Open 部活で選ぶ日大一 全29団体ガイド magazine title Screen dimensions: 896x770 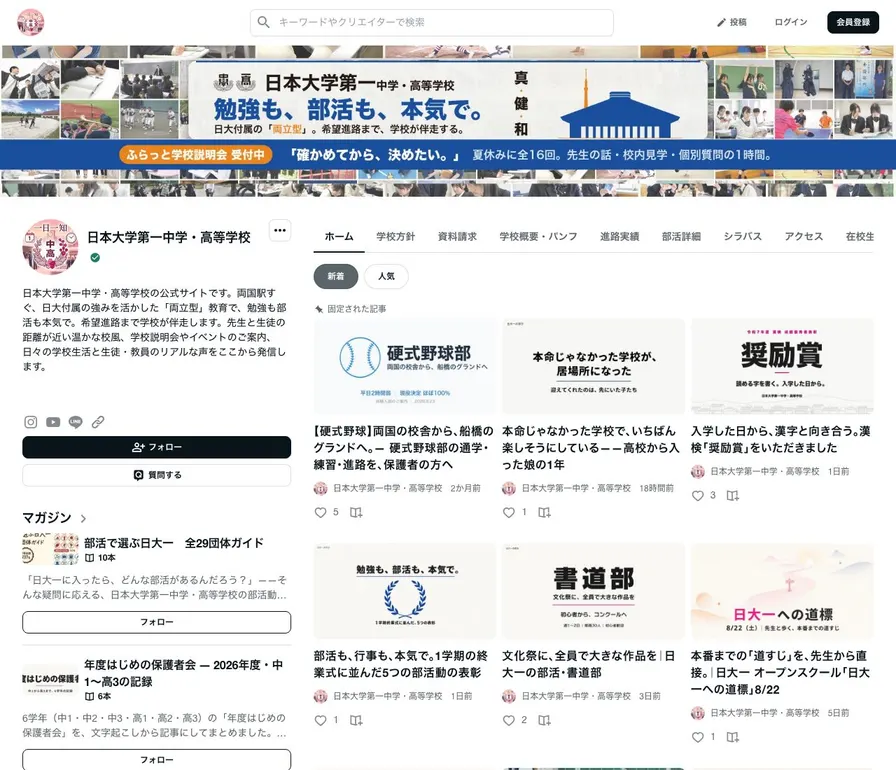pos(174,543)
